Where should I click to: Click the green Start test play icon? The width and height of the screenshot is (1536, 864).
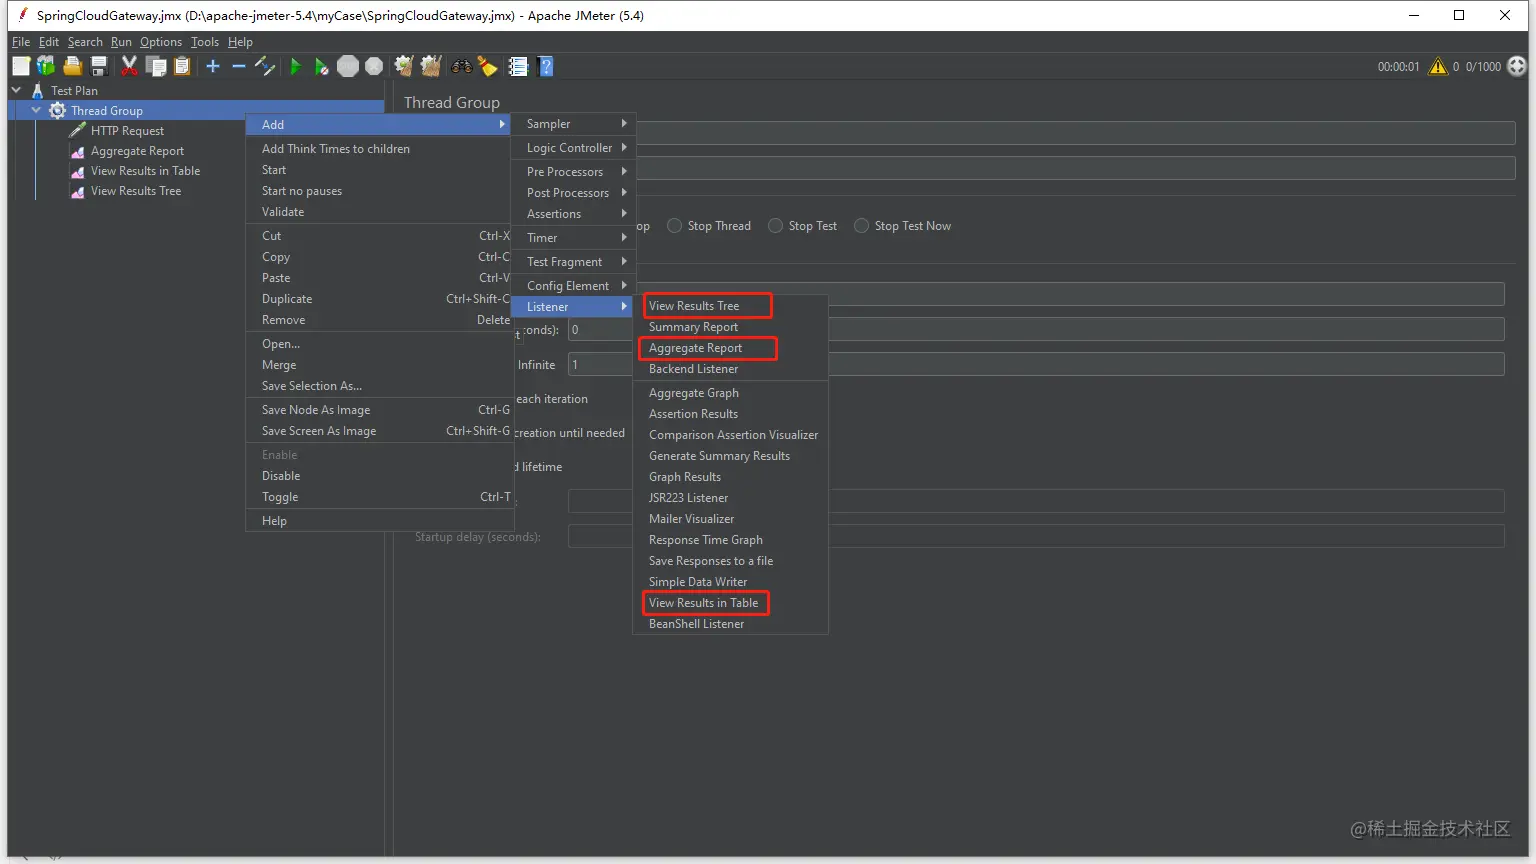click(295, 66)
